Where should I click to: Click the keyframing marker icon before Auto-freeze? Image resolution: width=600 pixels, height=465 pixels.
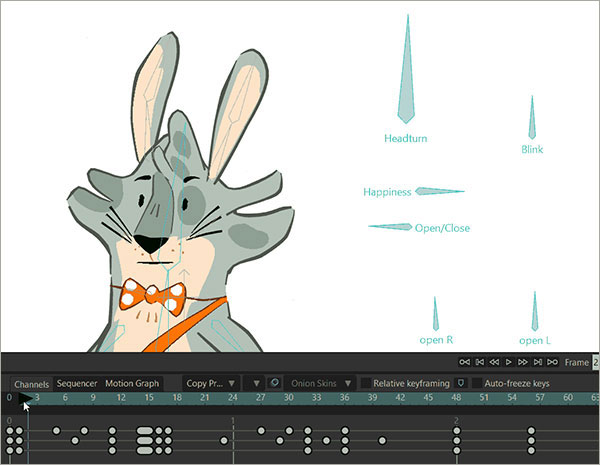(x=461, y=383)
